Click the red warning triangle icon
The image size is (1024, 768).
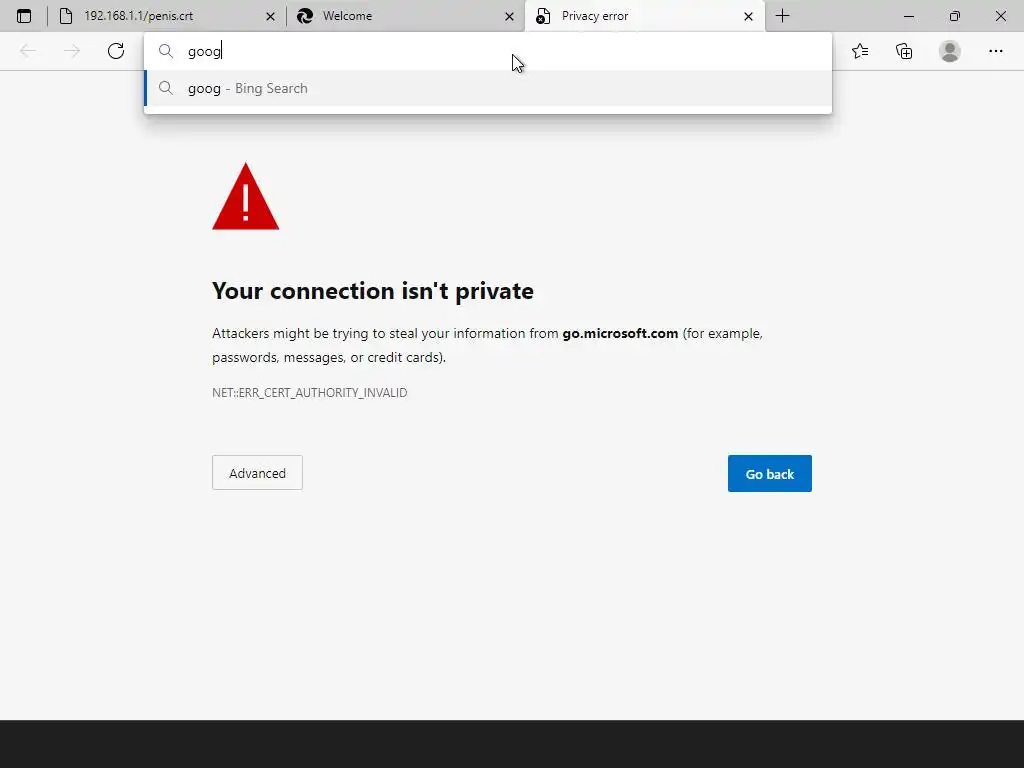pyautogui.click(x=245, y=198)
